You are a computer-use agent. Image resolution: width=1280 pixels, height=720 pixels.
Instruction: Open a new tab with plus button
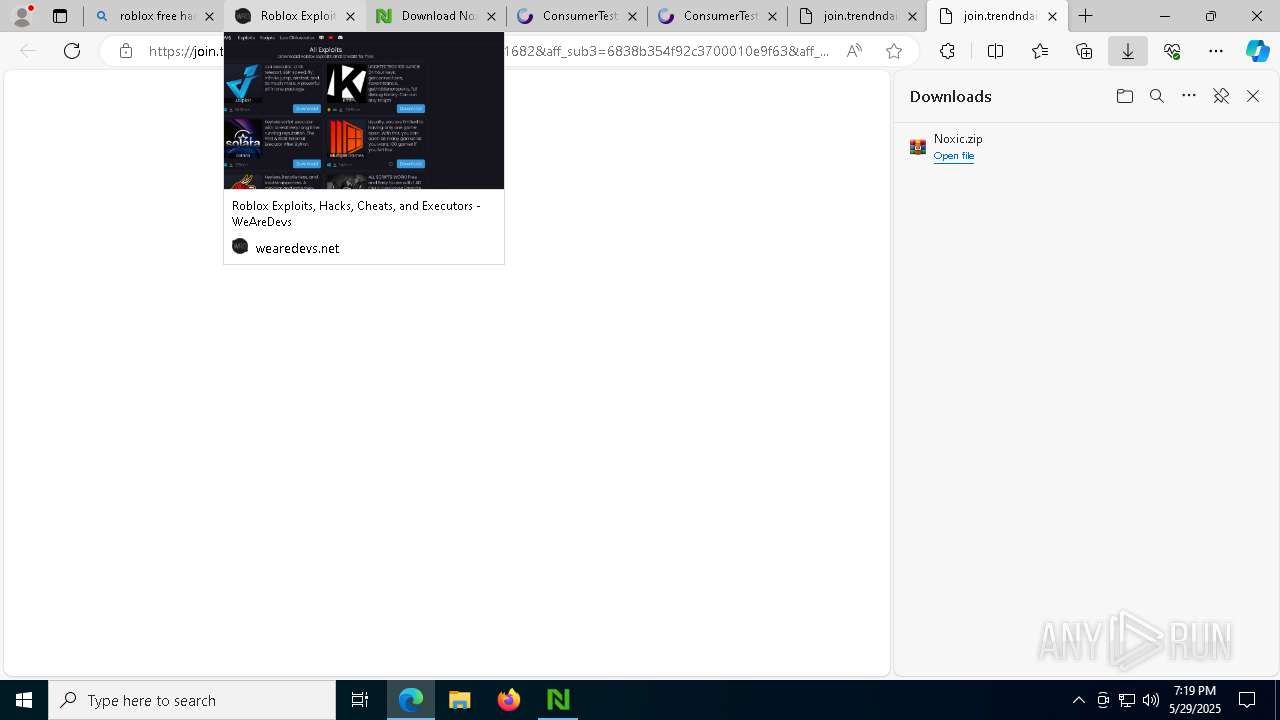click(x=1085, y=16)
